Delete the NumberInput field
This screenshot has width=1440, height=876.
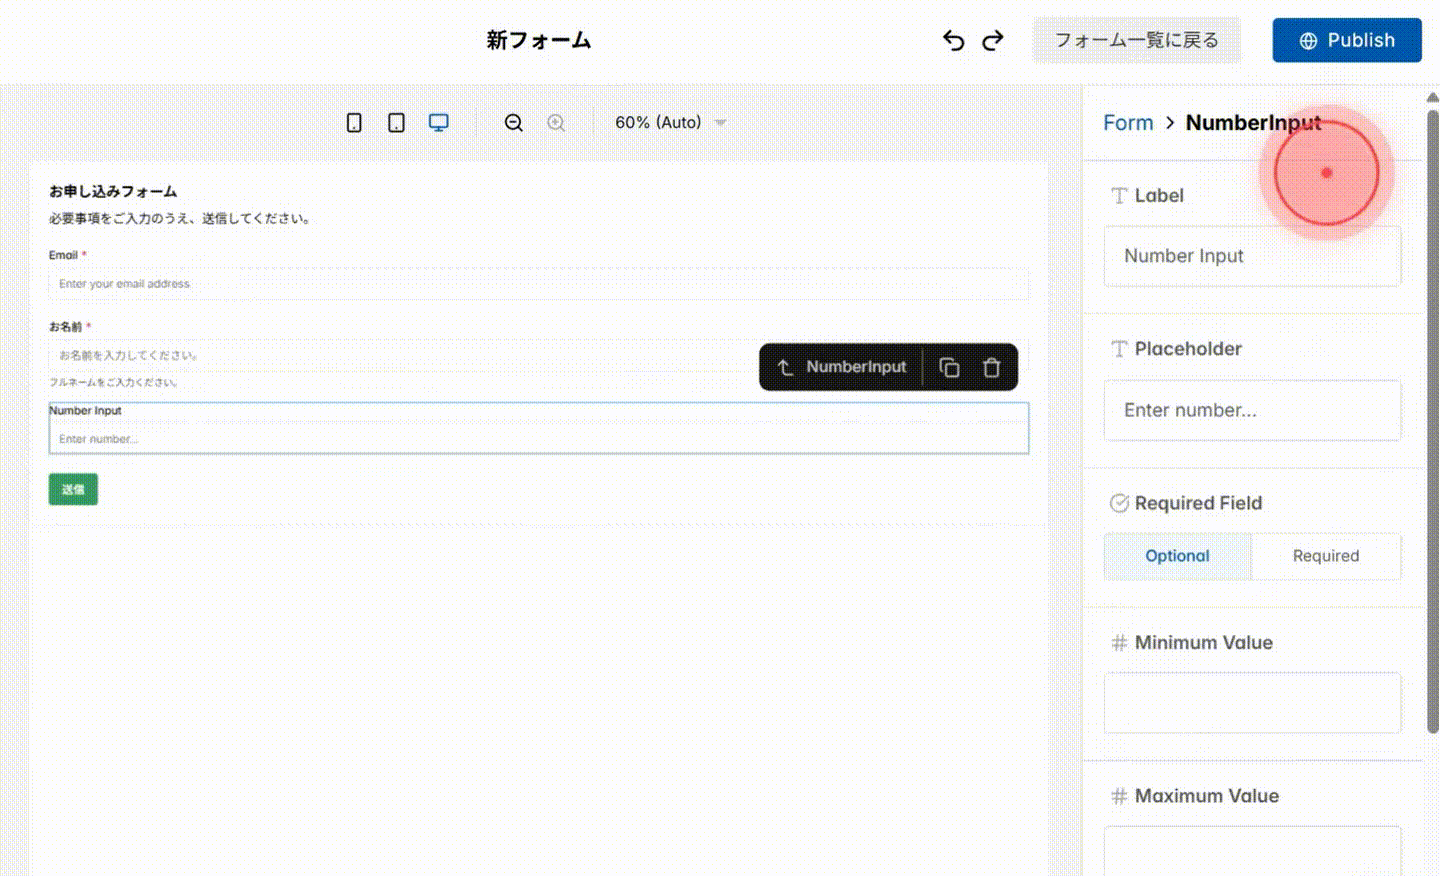[x=991, y=367]
